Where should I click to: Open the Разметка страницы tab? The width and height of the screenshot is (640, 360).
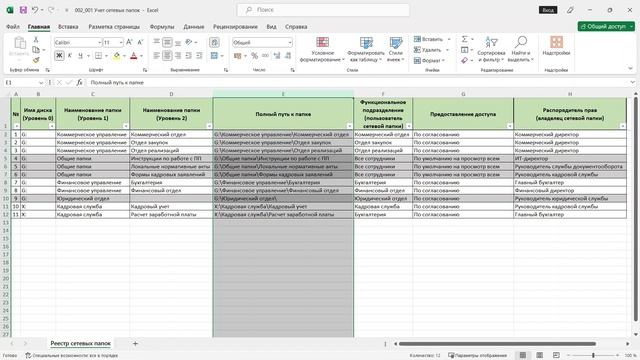coord(114,27)
